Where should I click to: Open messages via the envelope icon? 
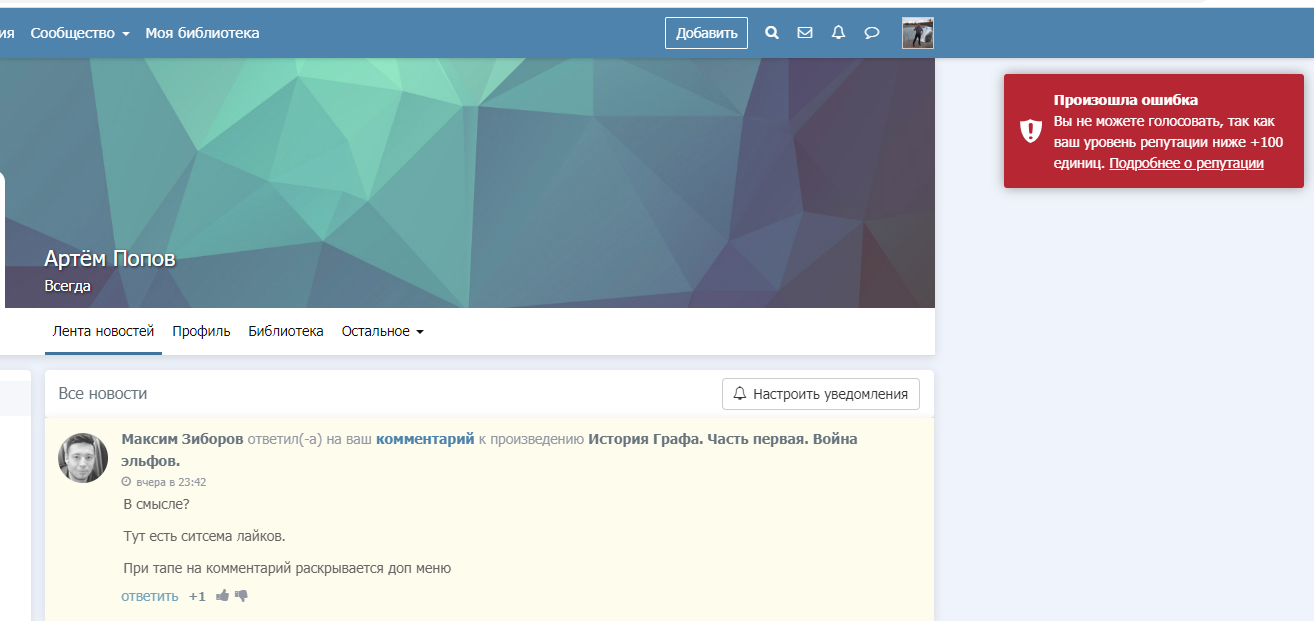pyautogui.click(x=805, y=33)
